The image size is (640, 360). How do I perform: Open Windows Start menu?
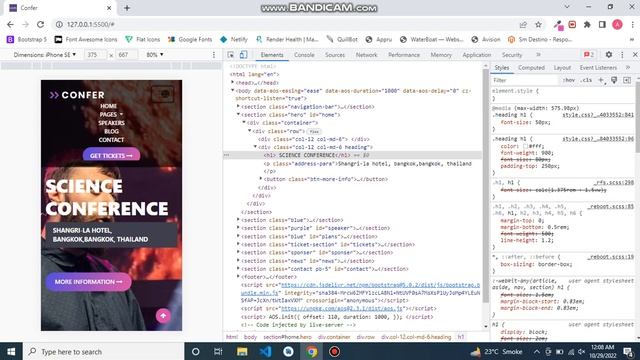(11, 351)
